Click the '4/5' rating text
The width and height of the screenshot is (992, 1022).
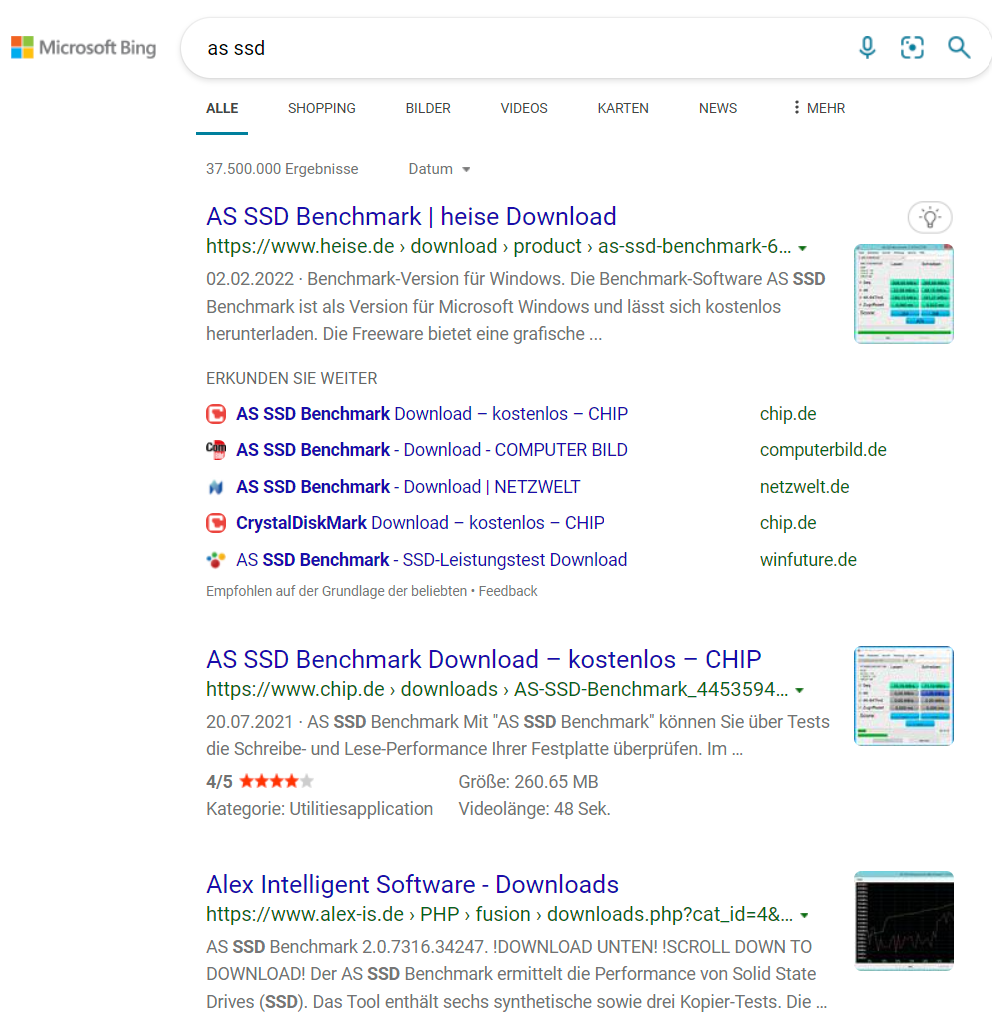pos(219,781)
